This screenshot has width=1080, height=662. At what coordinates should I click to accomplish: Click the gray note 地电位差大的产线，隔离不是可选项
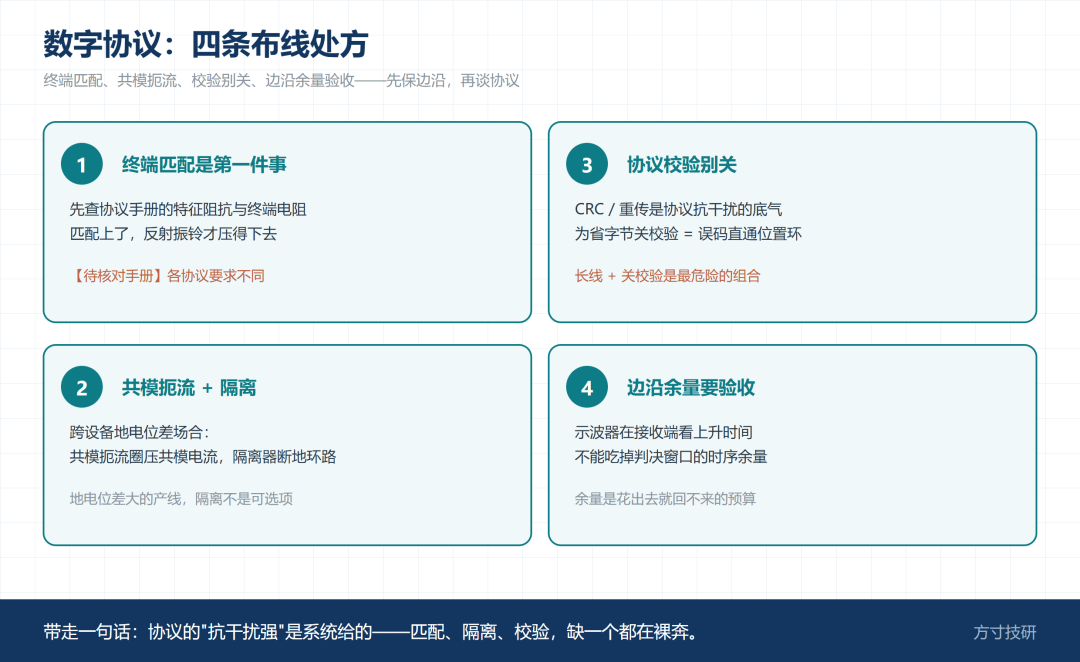[x=180, y=499]
